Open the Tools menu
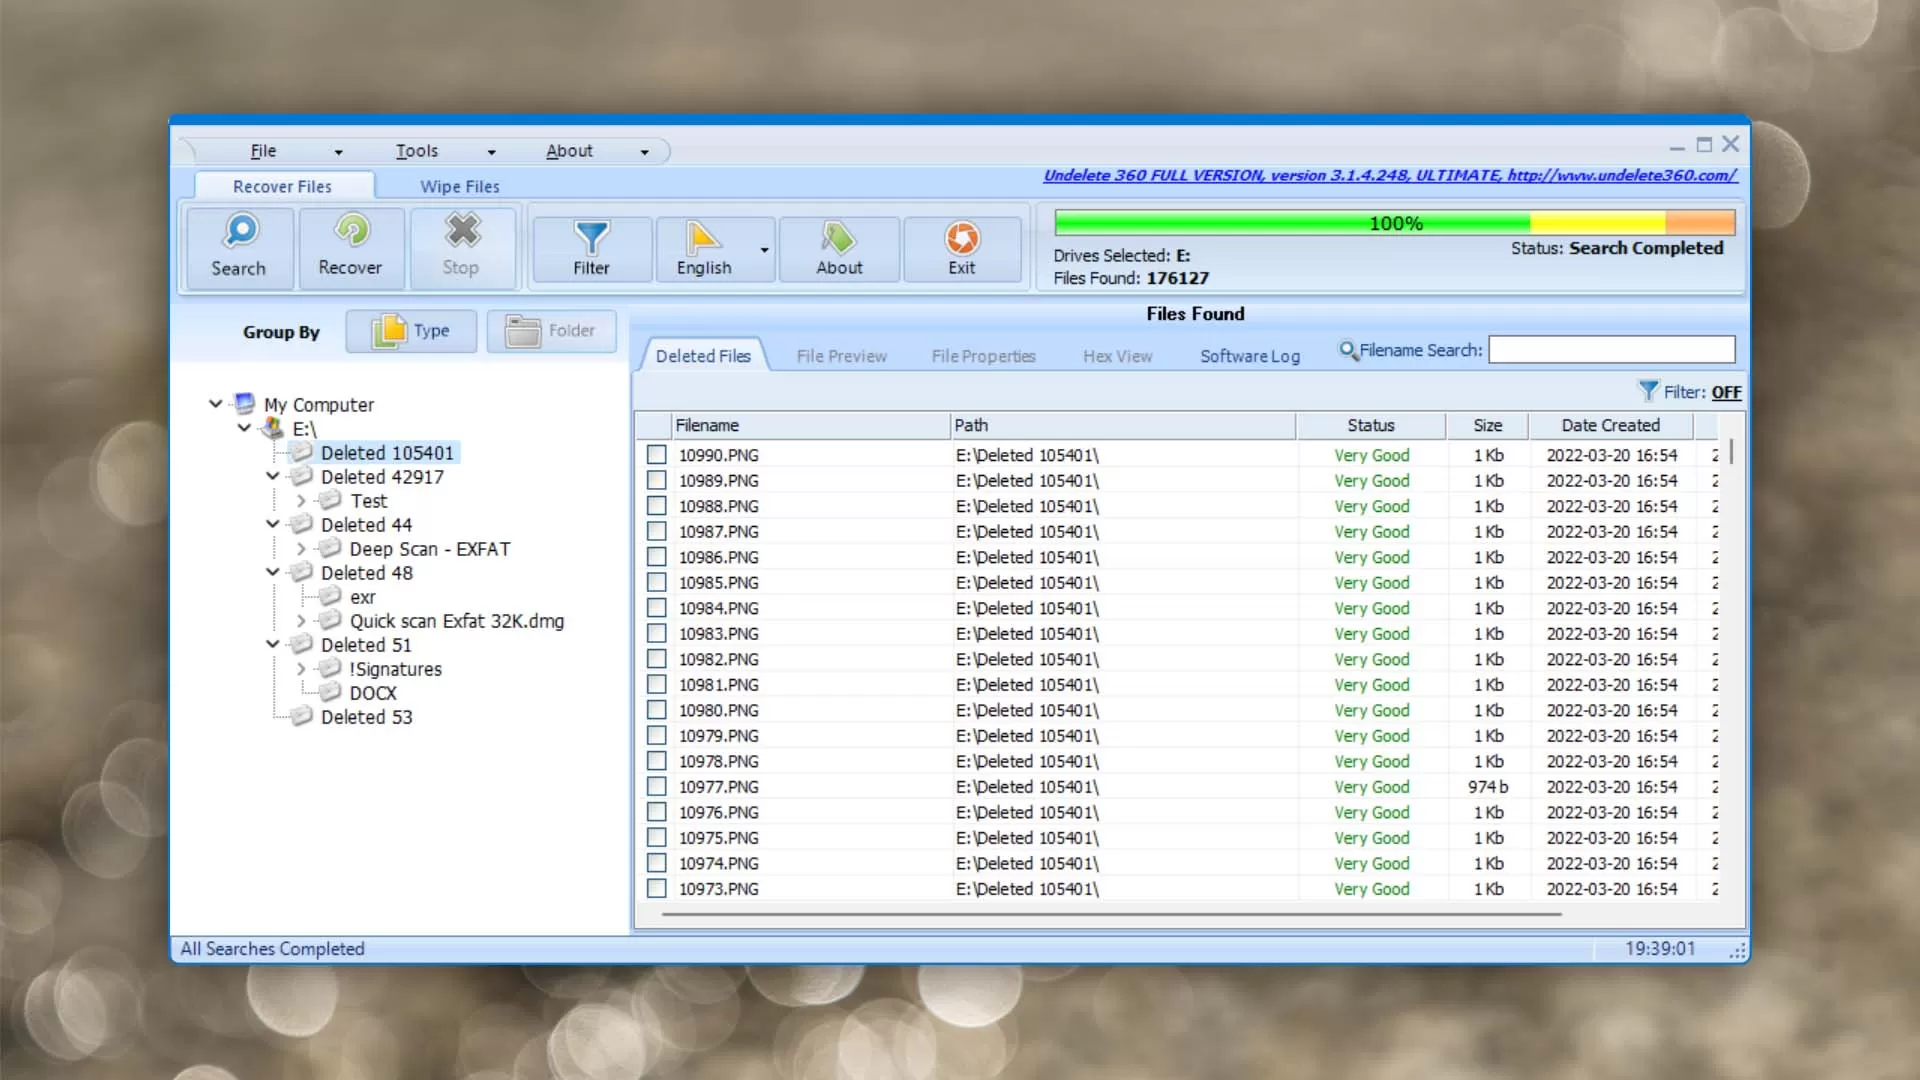The width and height of the screenshot is (1920, 1080). [x=417, y=151]
